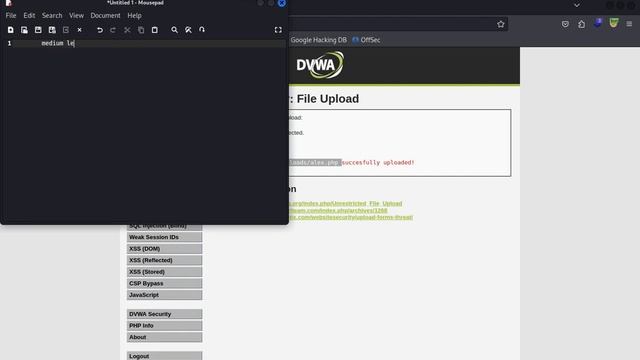Open the Document menu in Mousepad
The width and height of the screenshot is (640, 360).
(105, 16)
